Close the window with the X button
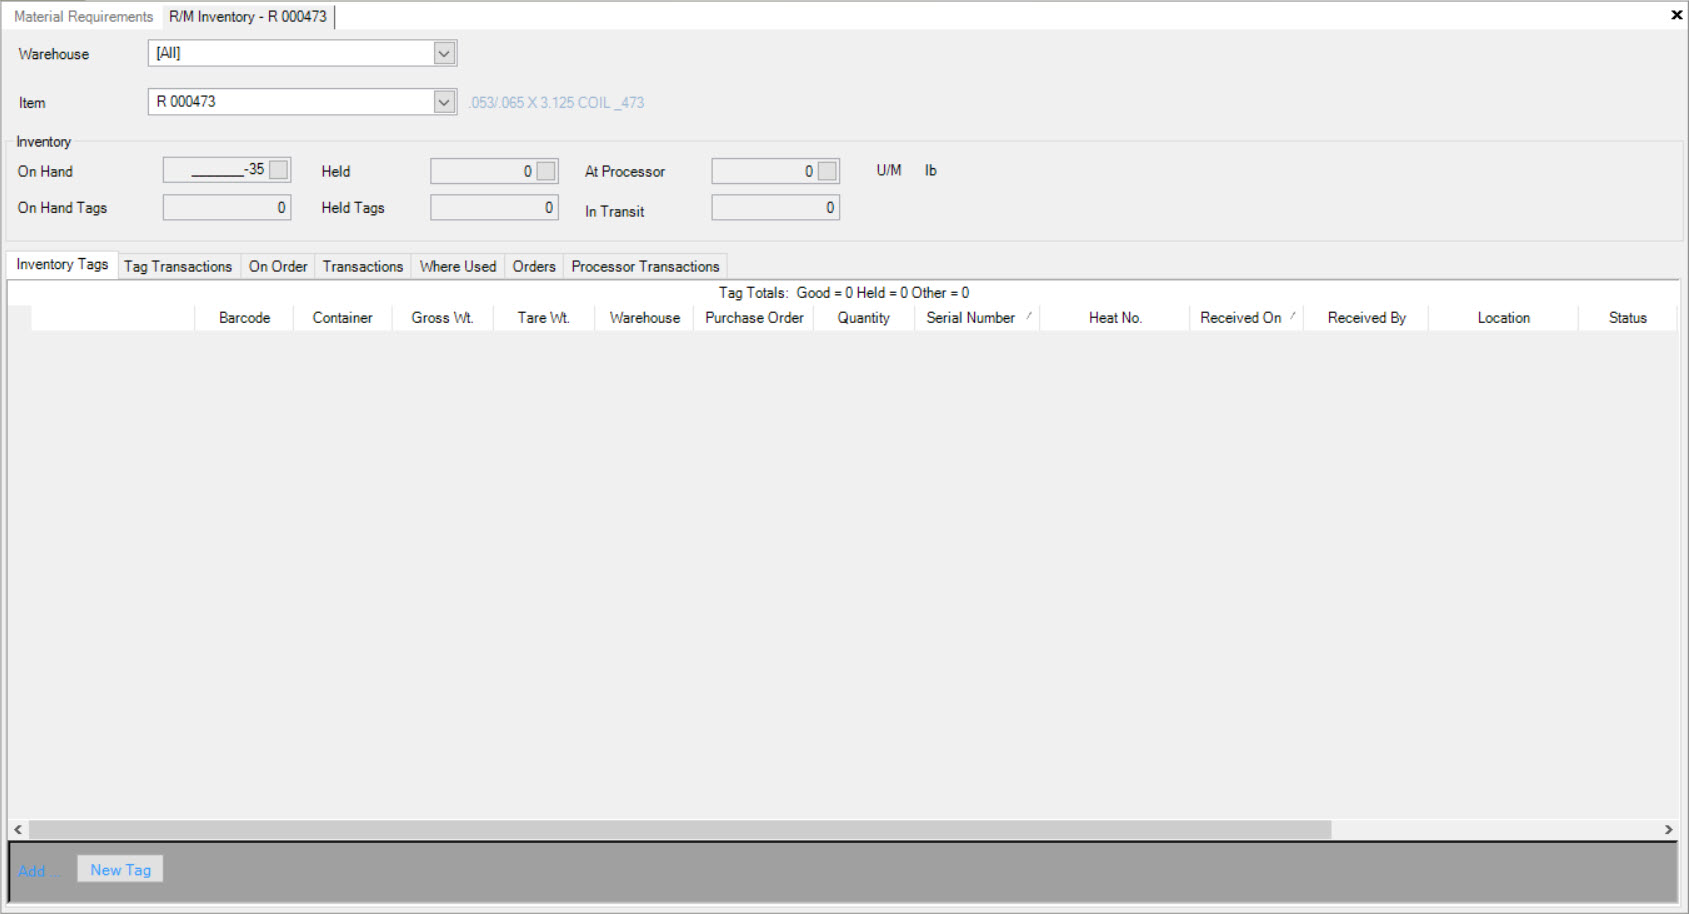This screenshot has height=914, width=1689. (x=1676, y=15)
